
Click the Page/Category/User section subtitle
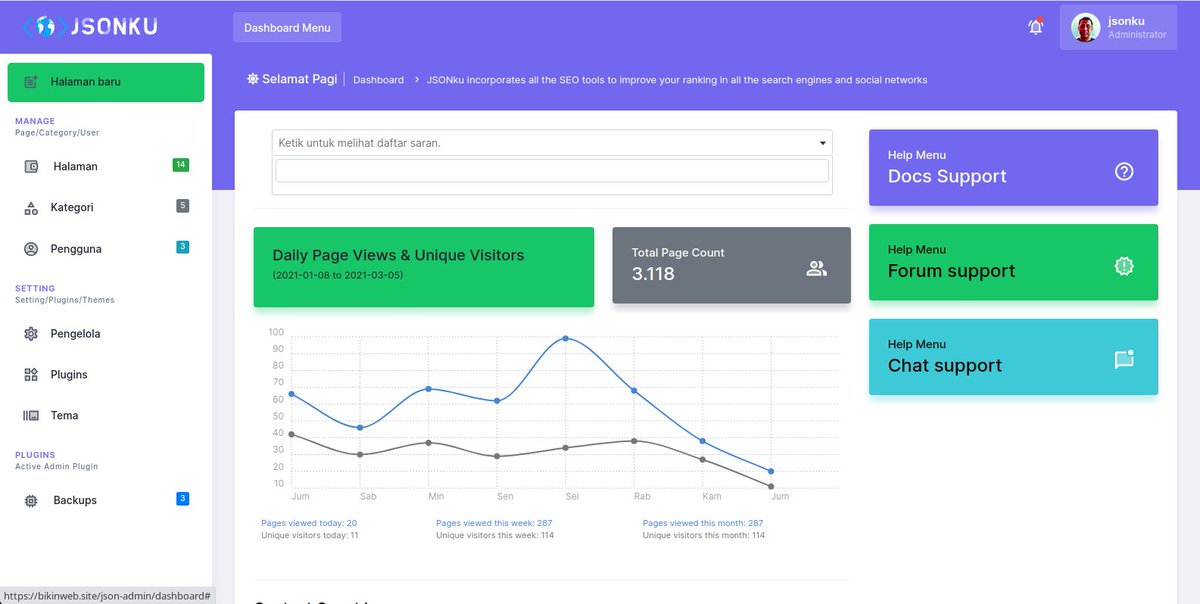point(57,132)
